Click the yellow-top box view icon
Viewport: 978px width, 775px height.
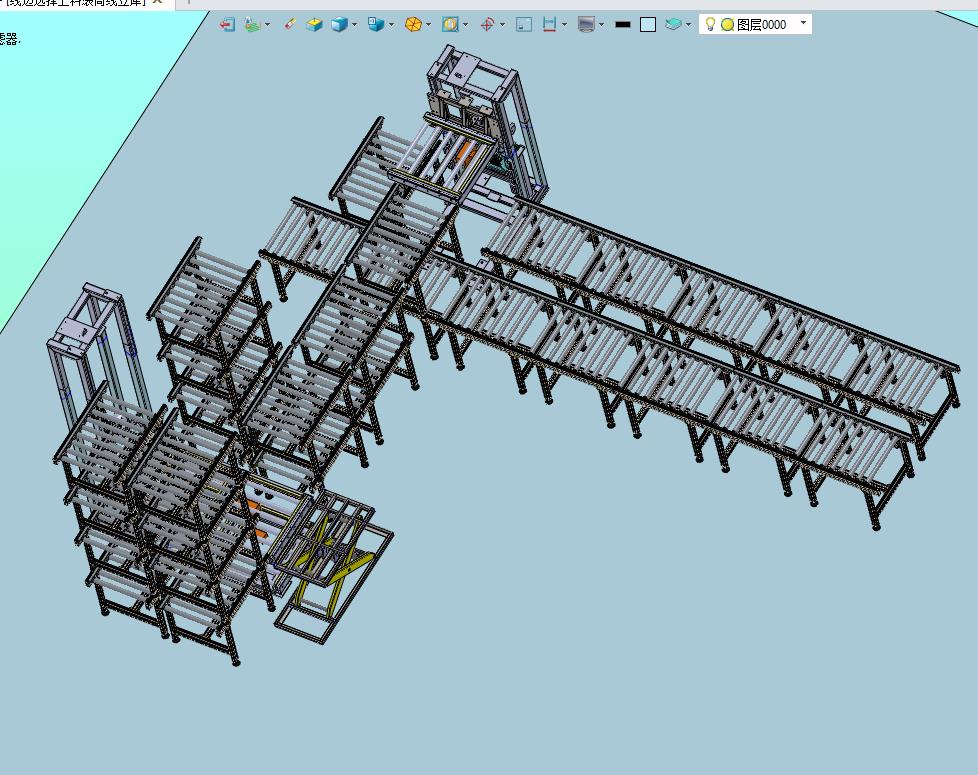[314, 24]
